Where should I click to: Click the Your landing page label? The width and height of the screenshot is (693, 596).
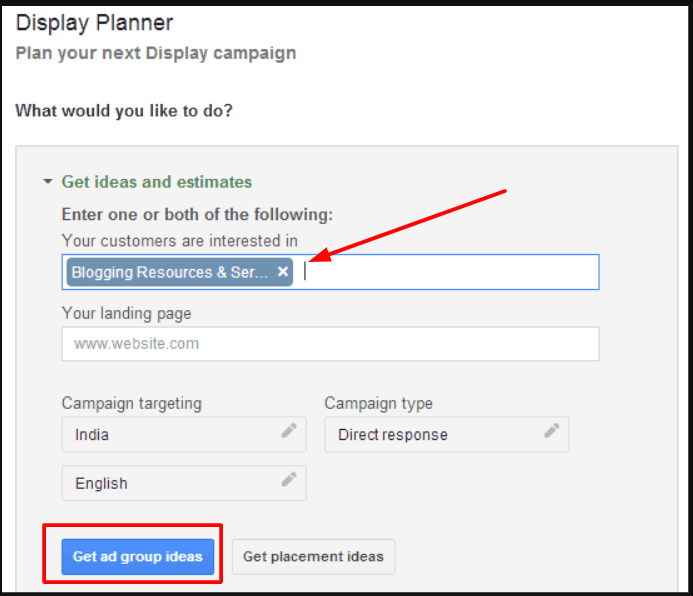(x=126, y=313)
